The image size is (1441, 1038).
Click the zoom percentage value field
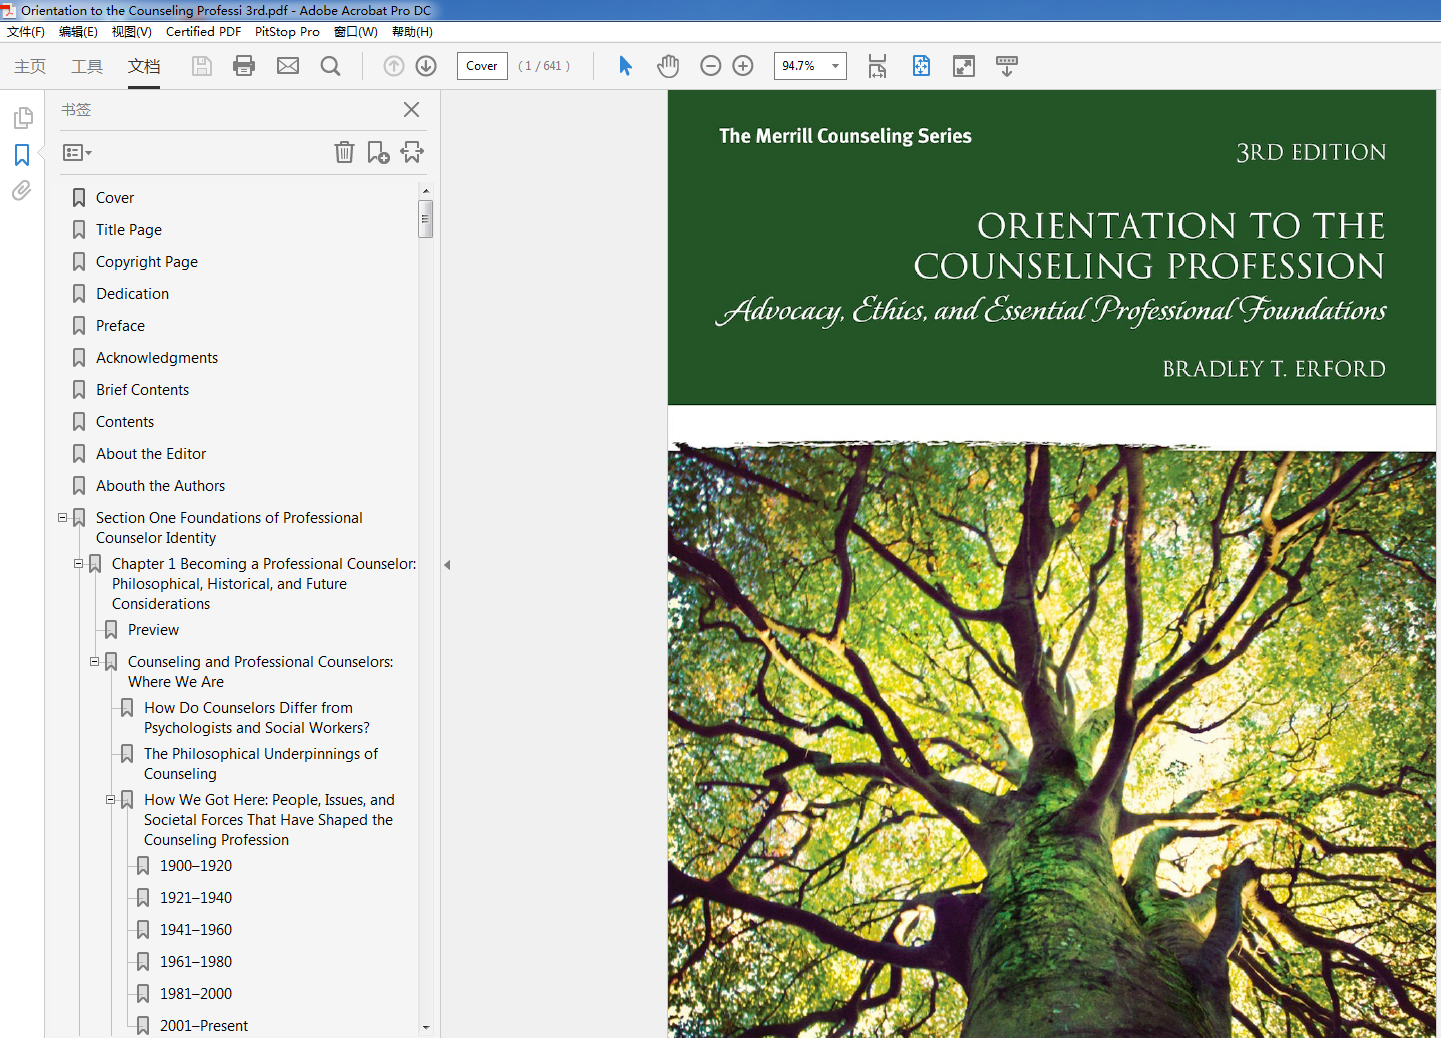tap(800, 66)
